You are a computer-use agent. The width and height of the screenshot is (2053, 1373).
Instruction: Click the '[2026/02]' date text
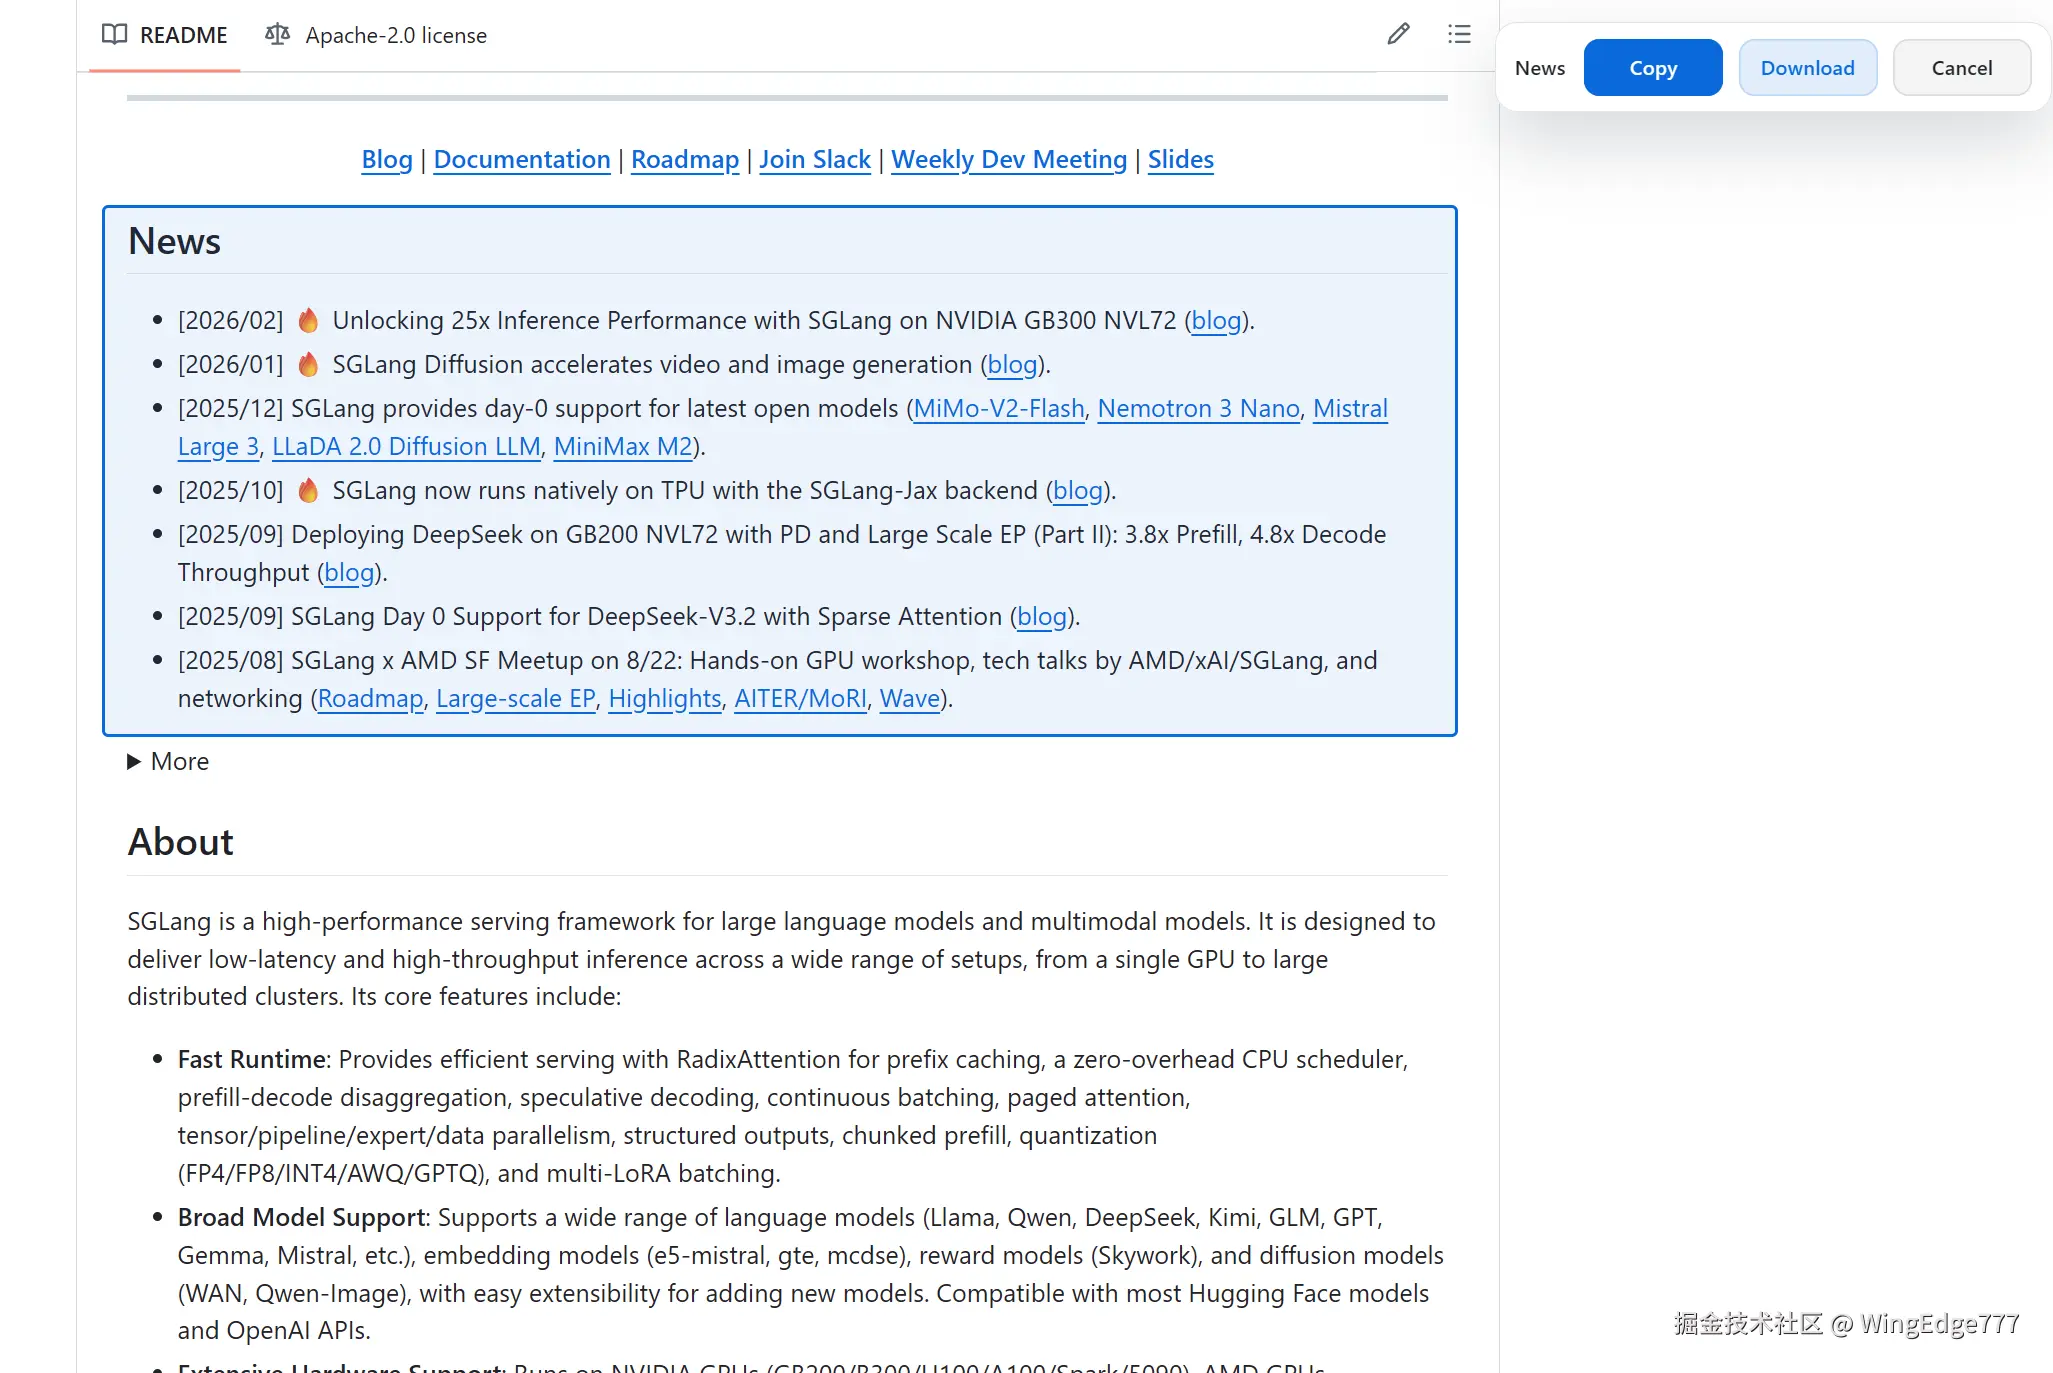(231, 320)
